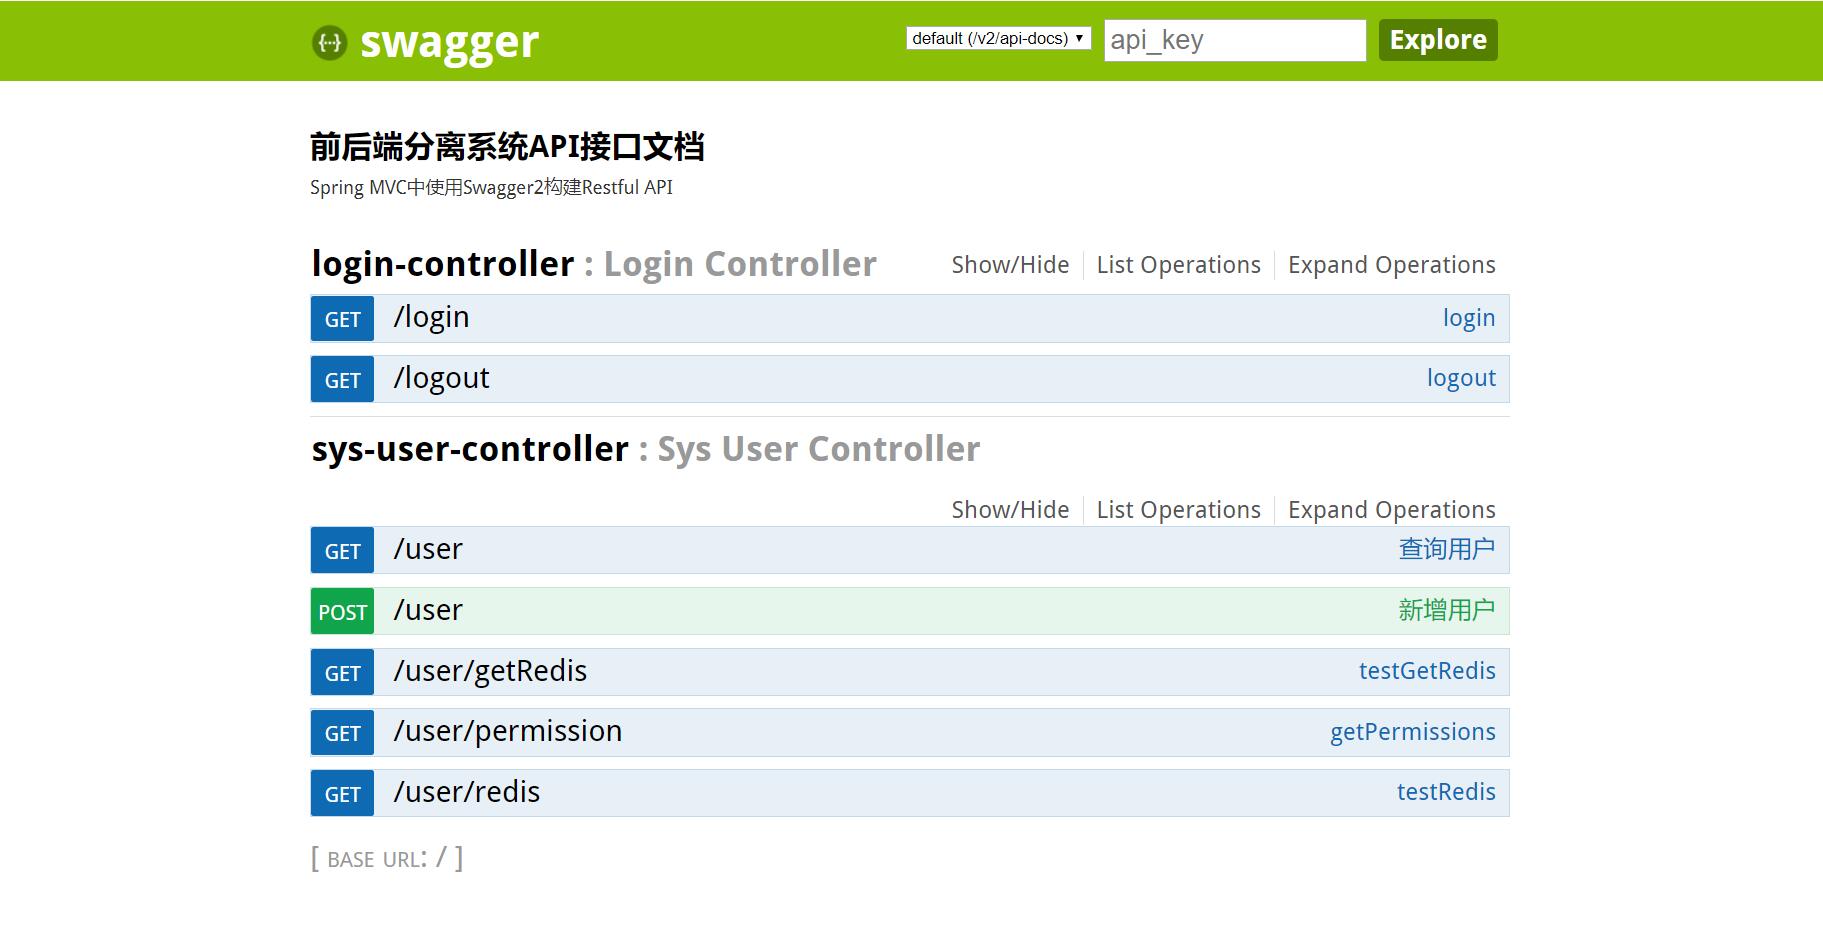The width and height of the screenshot is (1823, 952).
Task: Expand the /user/redis path
Action: [x=466, y=792]
